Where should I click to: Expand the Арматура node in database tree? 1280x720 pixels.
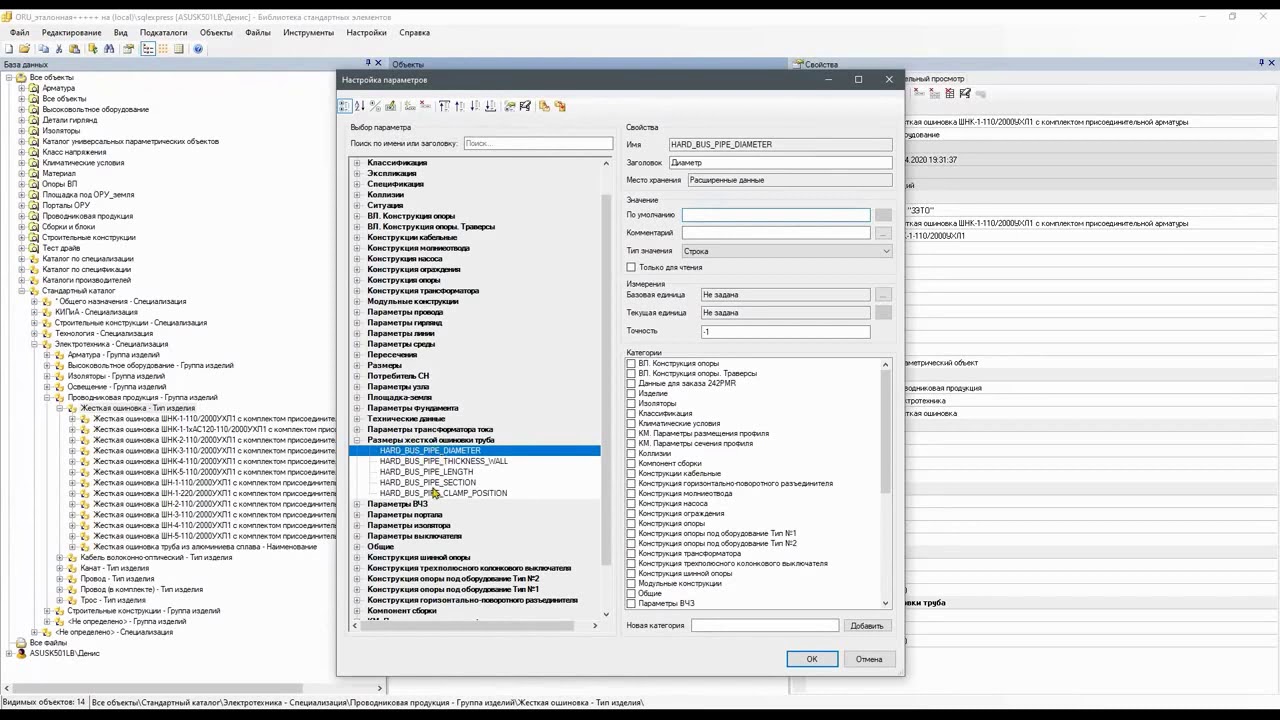[22, 88]
